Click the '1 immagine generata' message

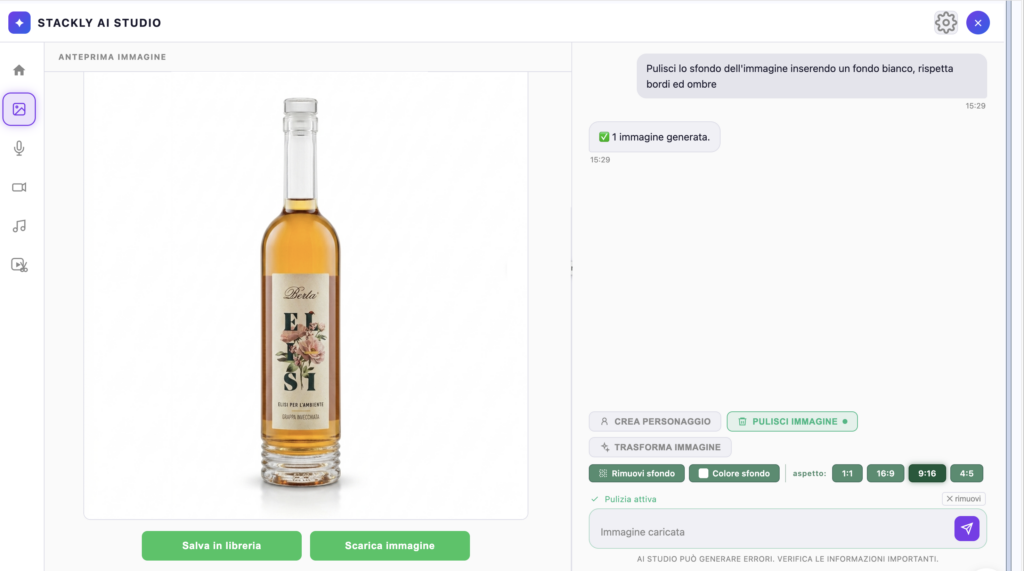tap(654, 137)
